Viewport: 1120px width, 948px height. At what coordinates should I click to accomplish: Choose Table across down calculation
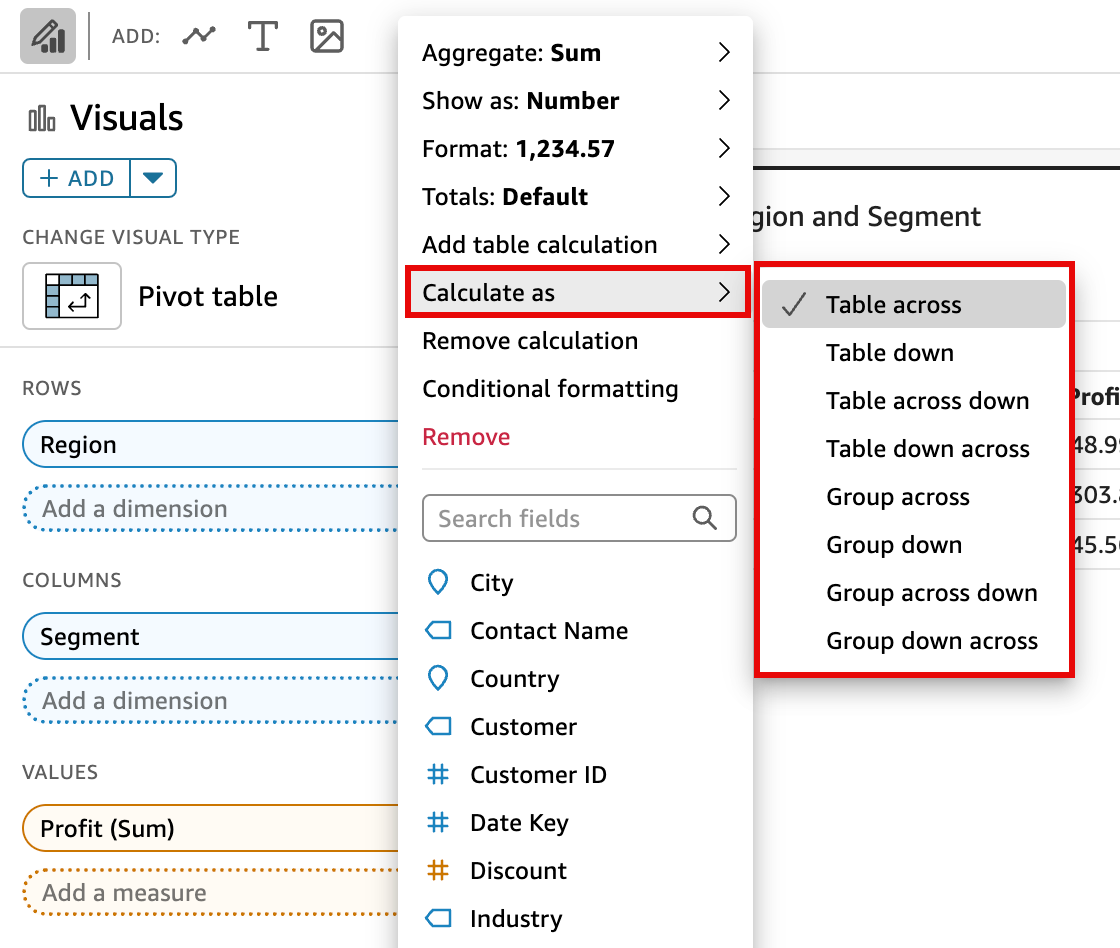click(928, 401)
